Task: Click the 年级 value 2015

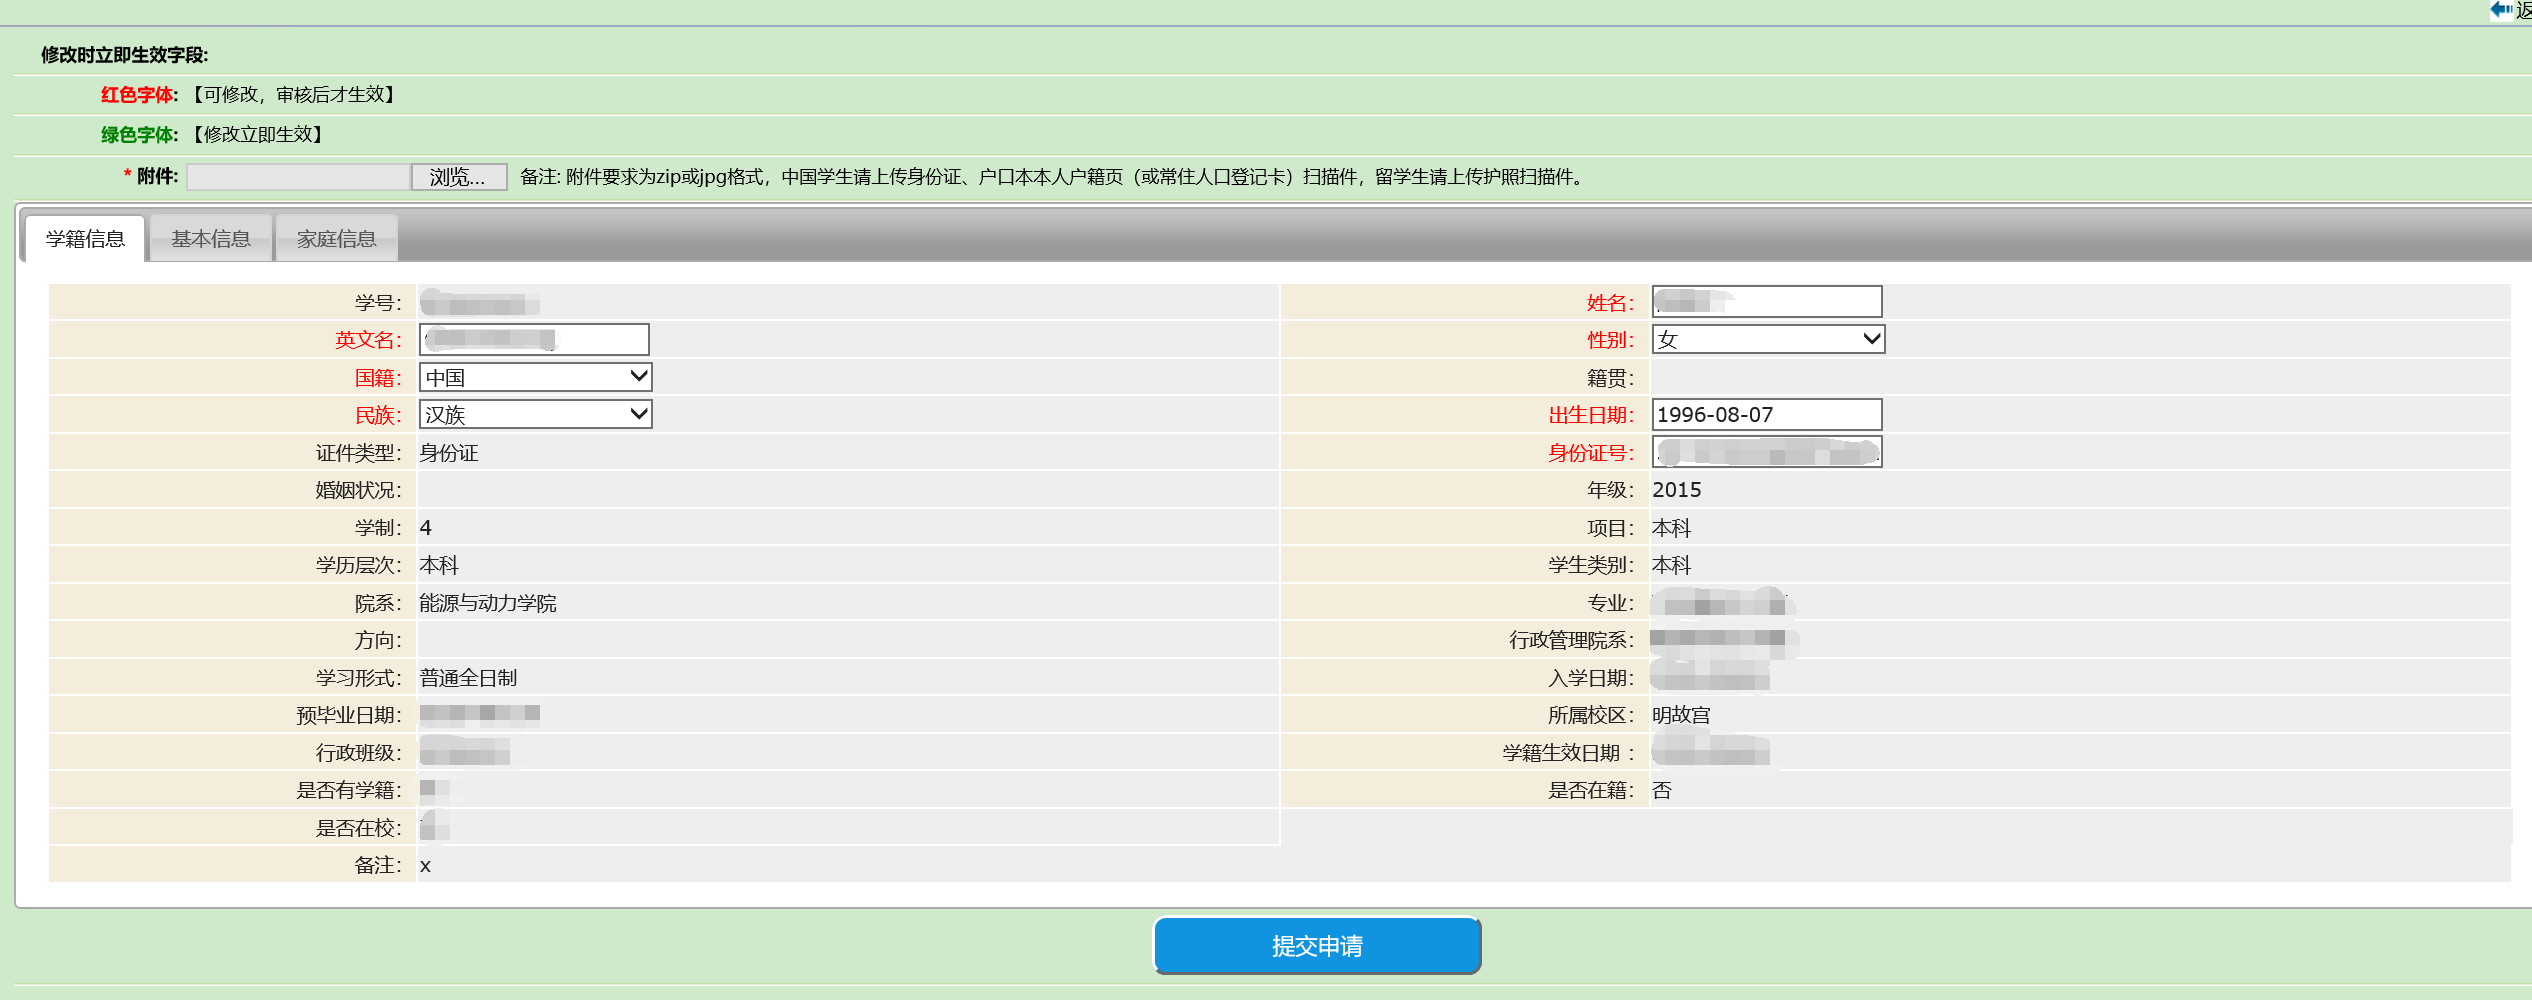Action: 1676,490
